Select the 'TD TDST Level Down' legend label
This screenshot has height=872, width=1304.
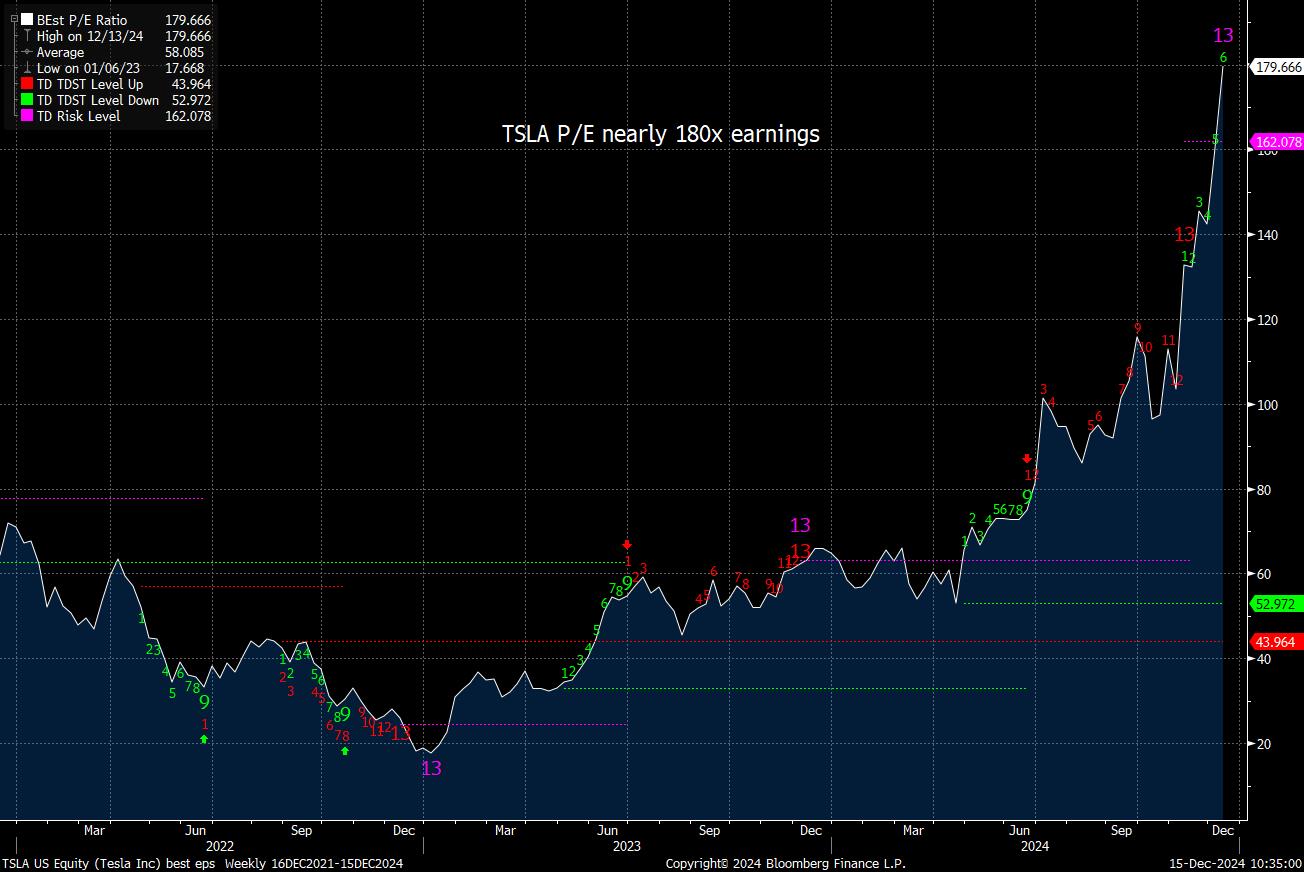98,100
